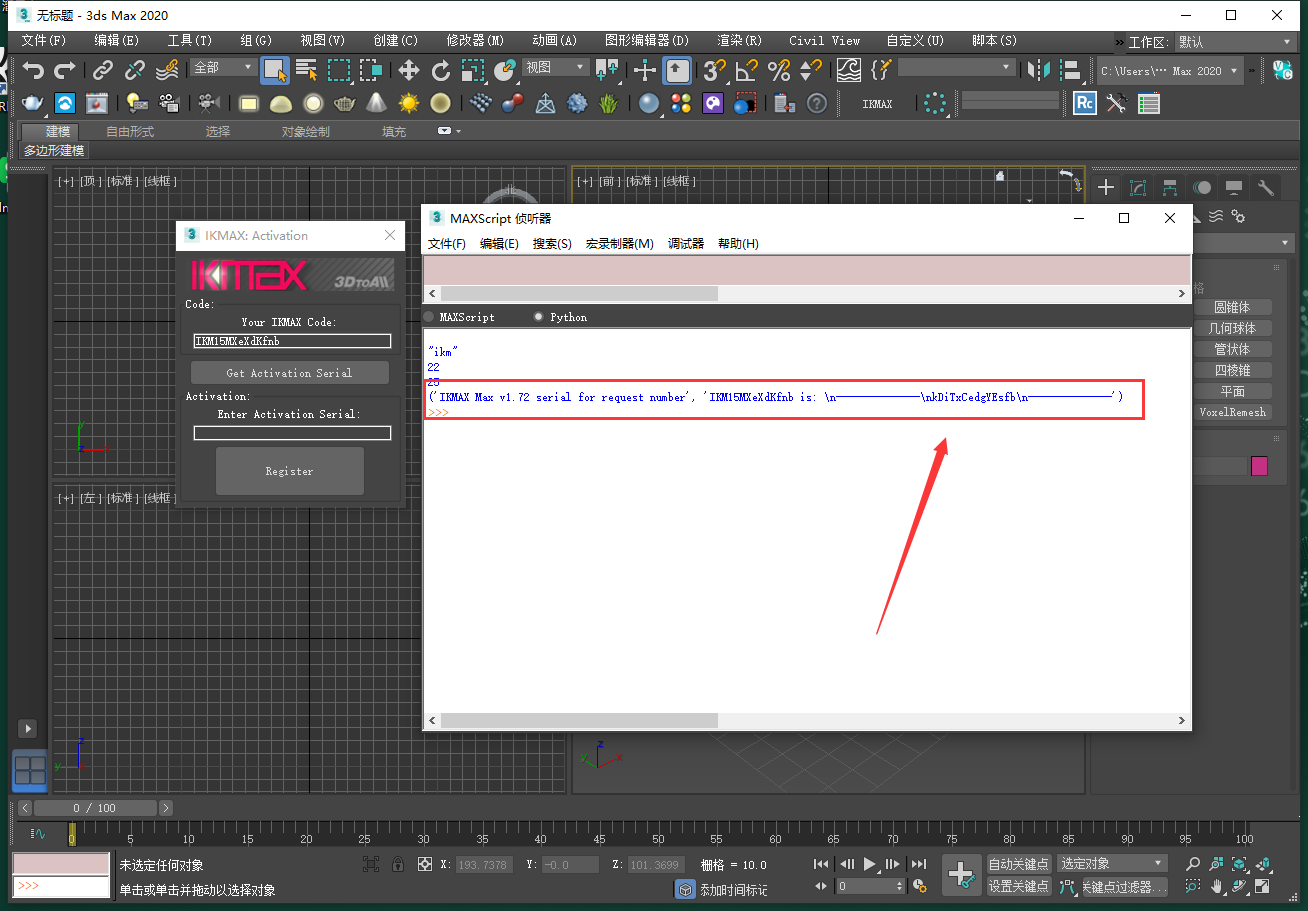Switch to the 自由形式 ribbon tab

click(130, 132)
